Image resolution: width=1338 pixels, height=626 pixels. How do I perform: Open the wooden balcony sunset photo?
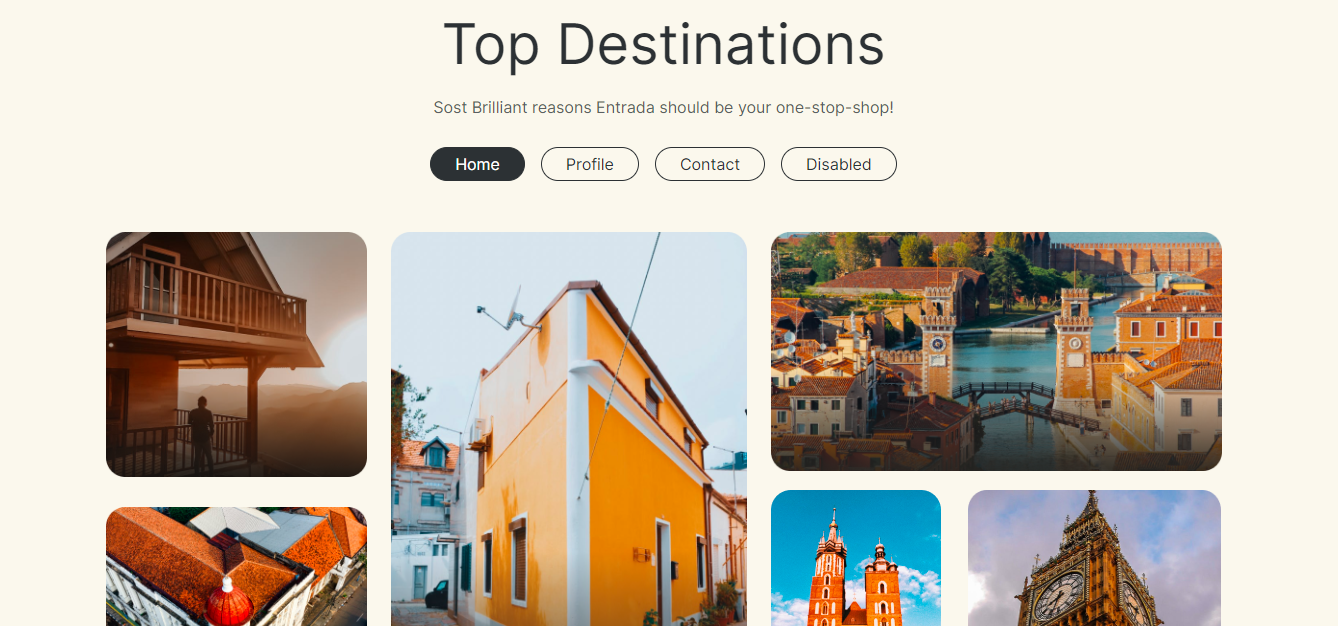(x=236, y=354)
